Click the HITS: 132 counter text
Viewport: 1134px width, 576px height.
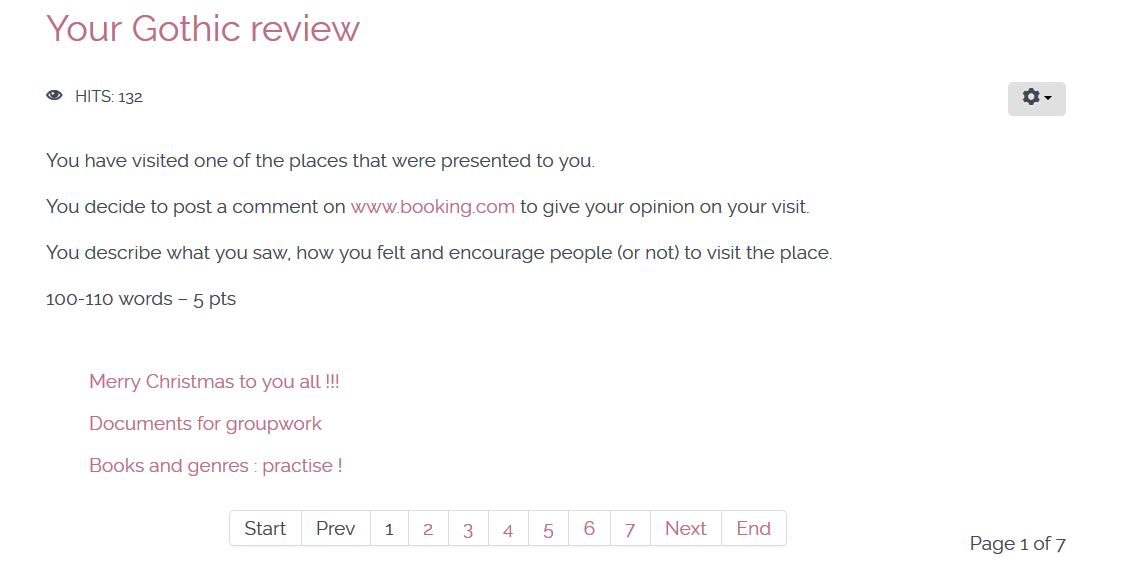(109, 97)
